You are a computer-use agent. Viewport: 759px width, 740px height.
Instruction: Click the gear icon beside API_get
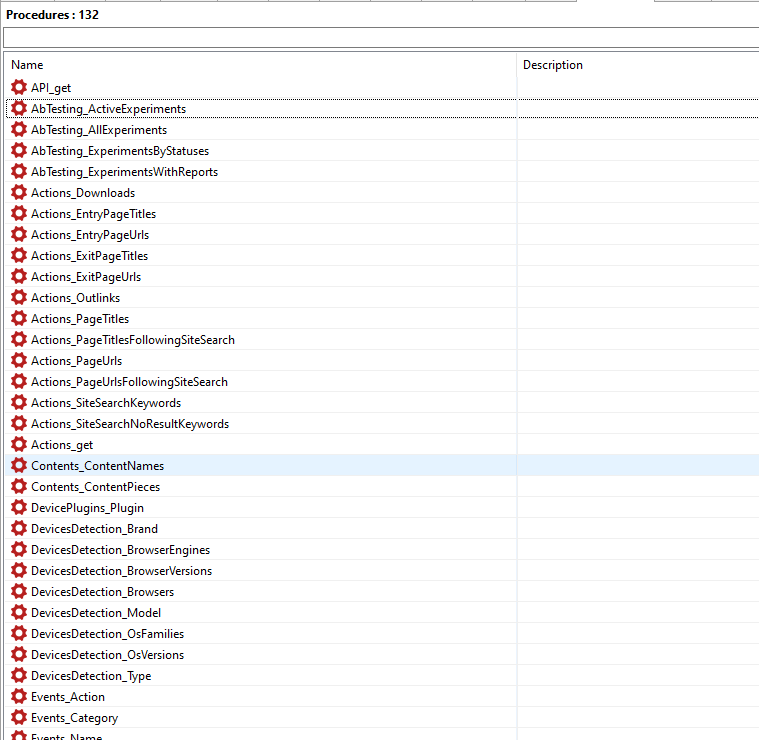pyautogui.click(x=18, y=88)
